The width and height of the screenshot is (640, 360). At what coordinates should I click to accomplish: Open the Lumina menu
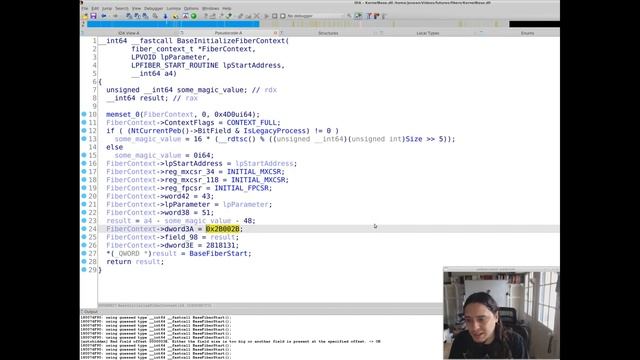(x=173, y=8)
